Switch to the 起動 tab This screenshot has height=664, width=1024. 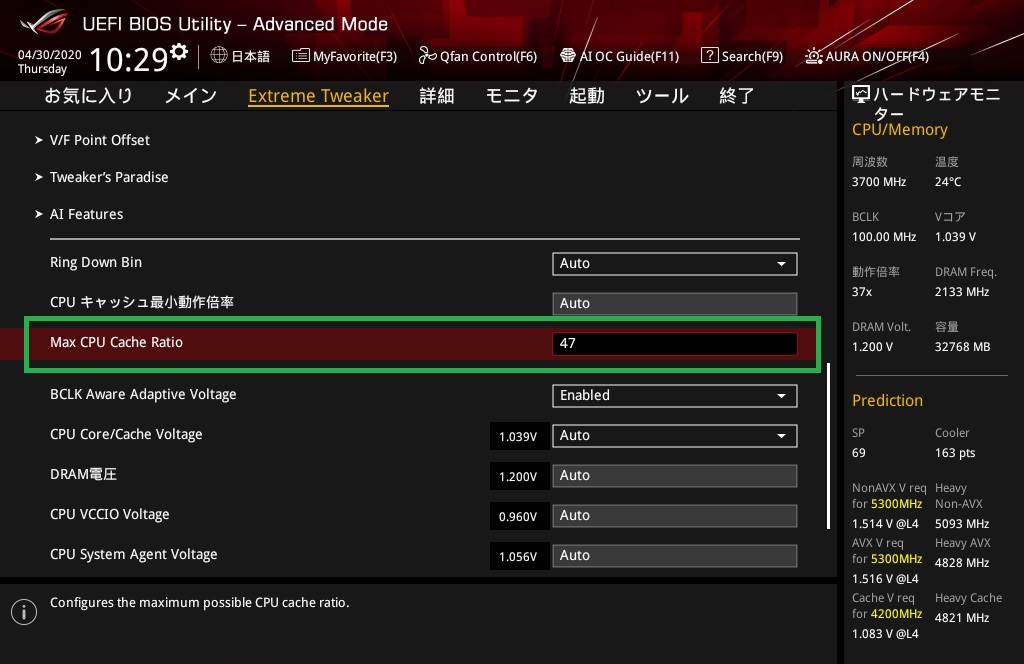(586, 96)
